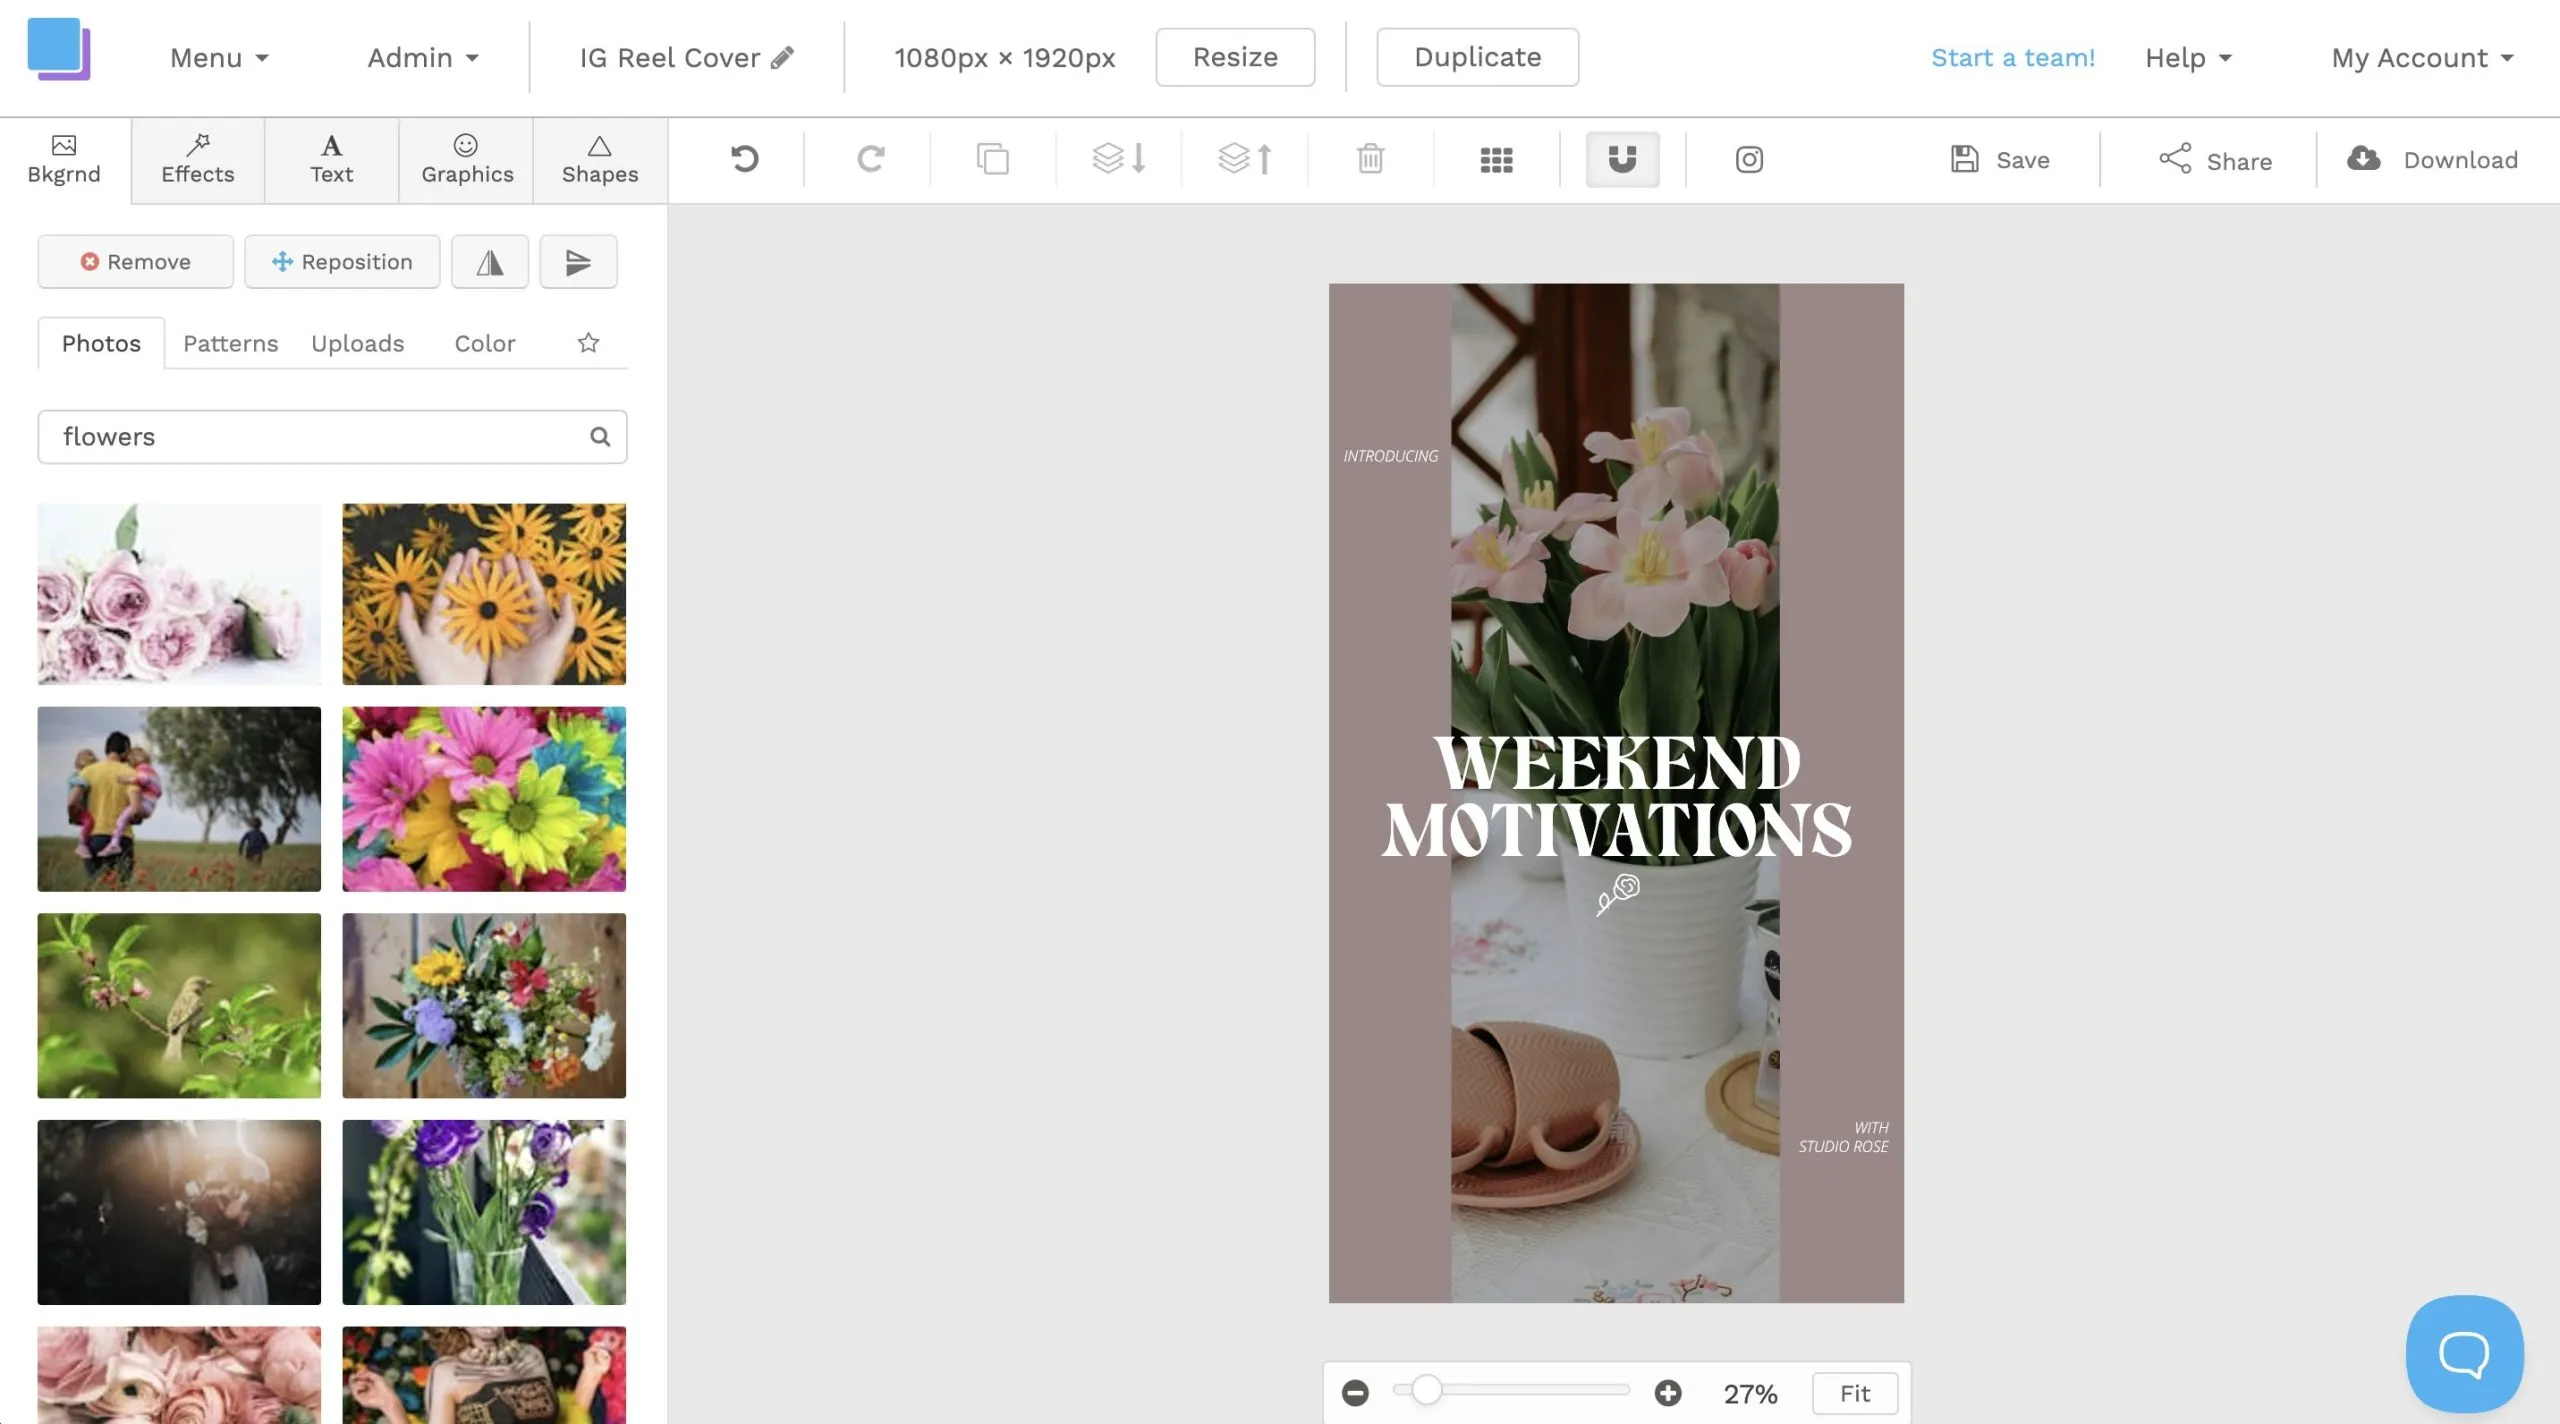Open the Effects panel
The image size is (2560, 1424).
198,160
